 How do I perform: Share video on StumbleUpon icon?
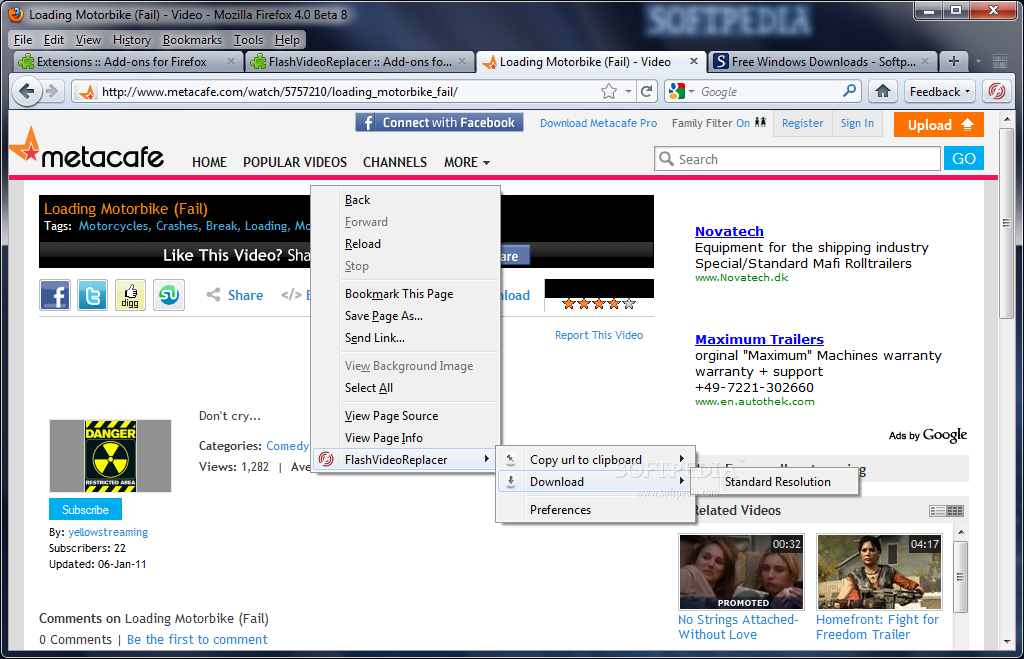(168, 295)
